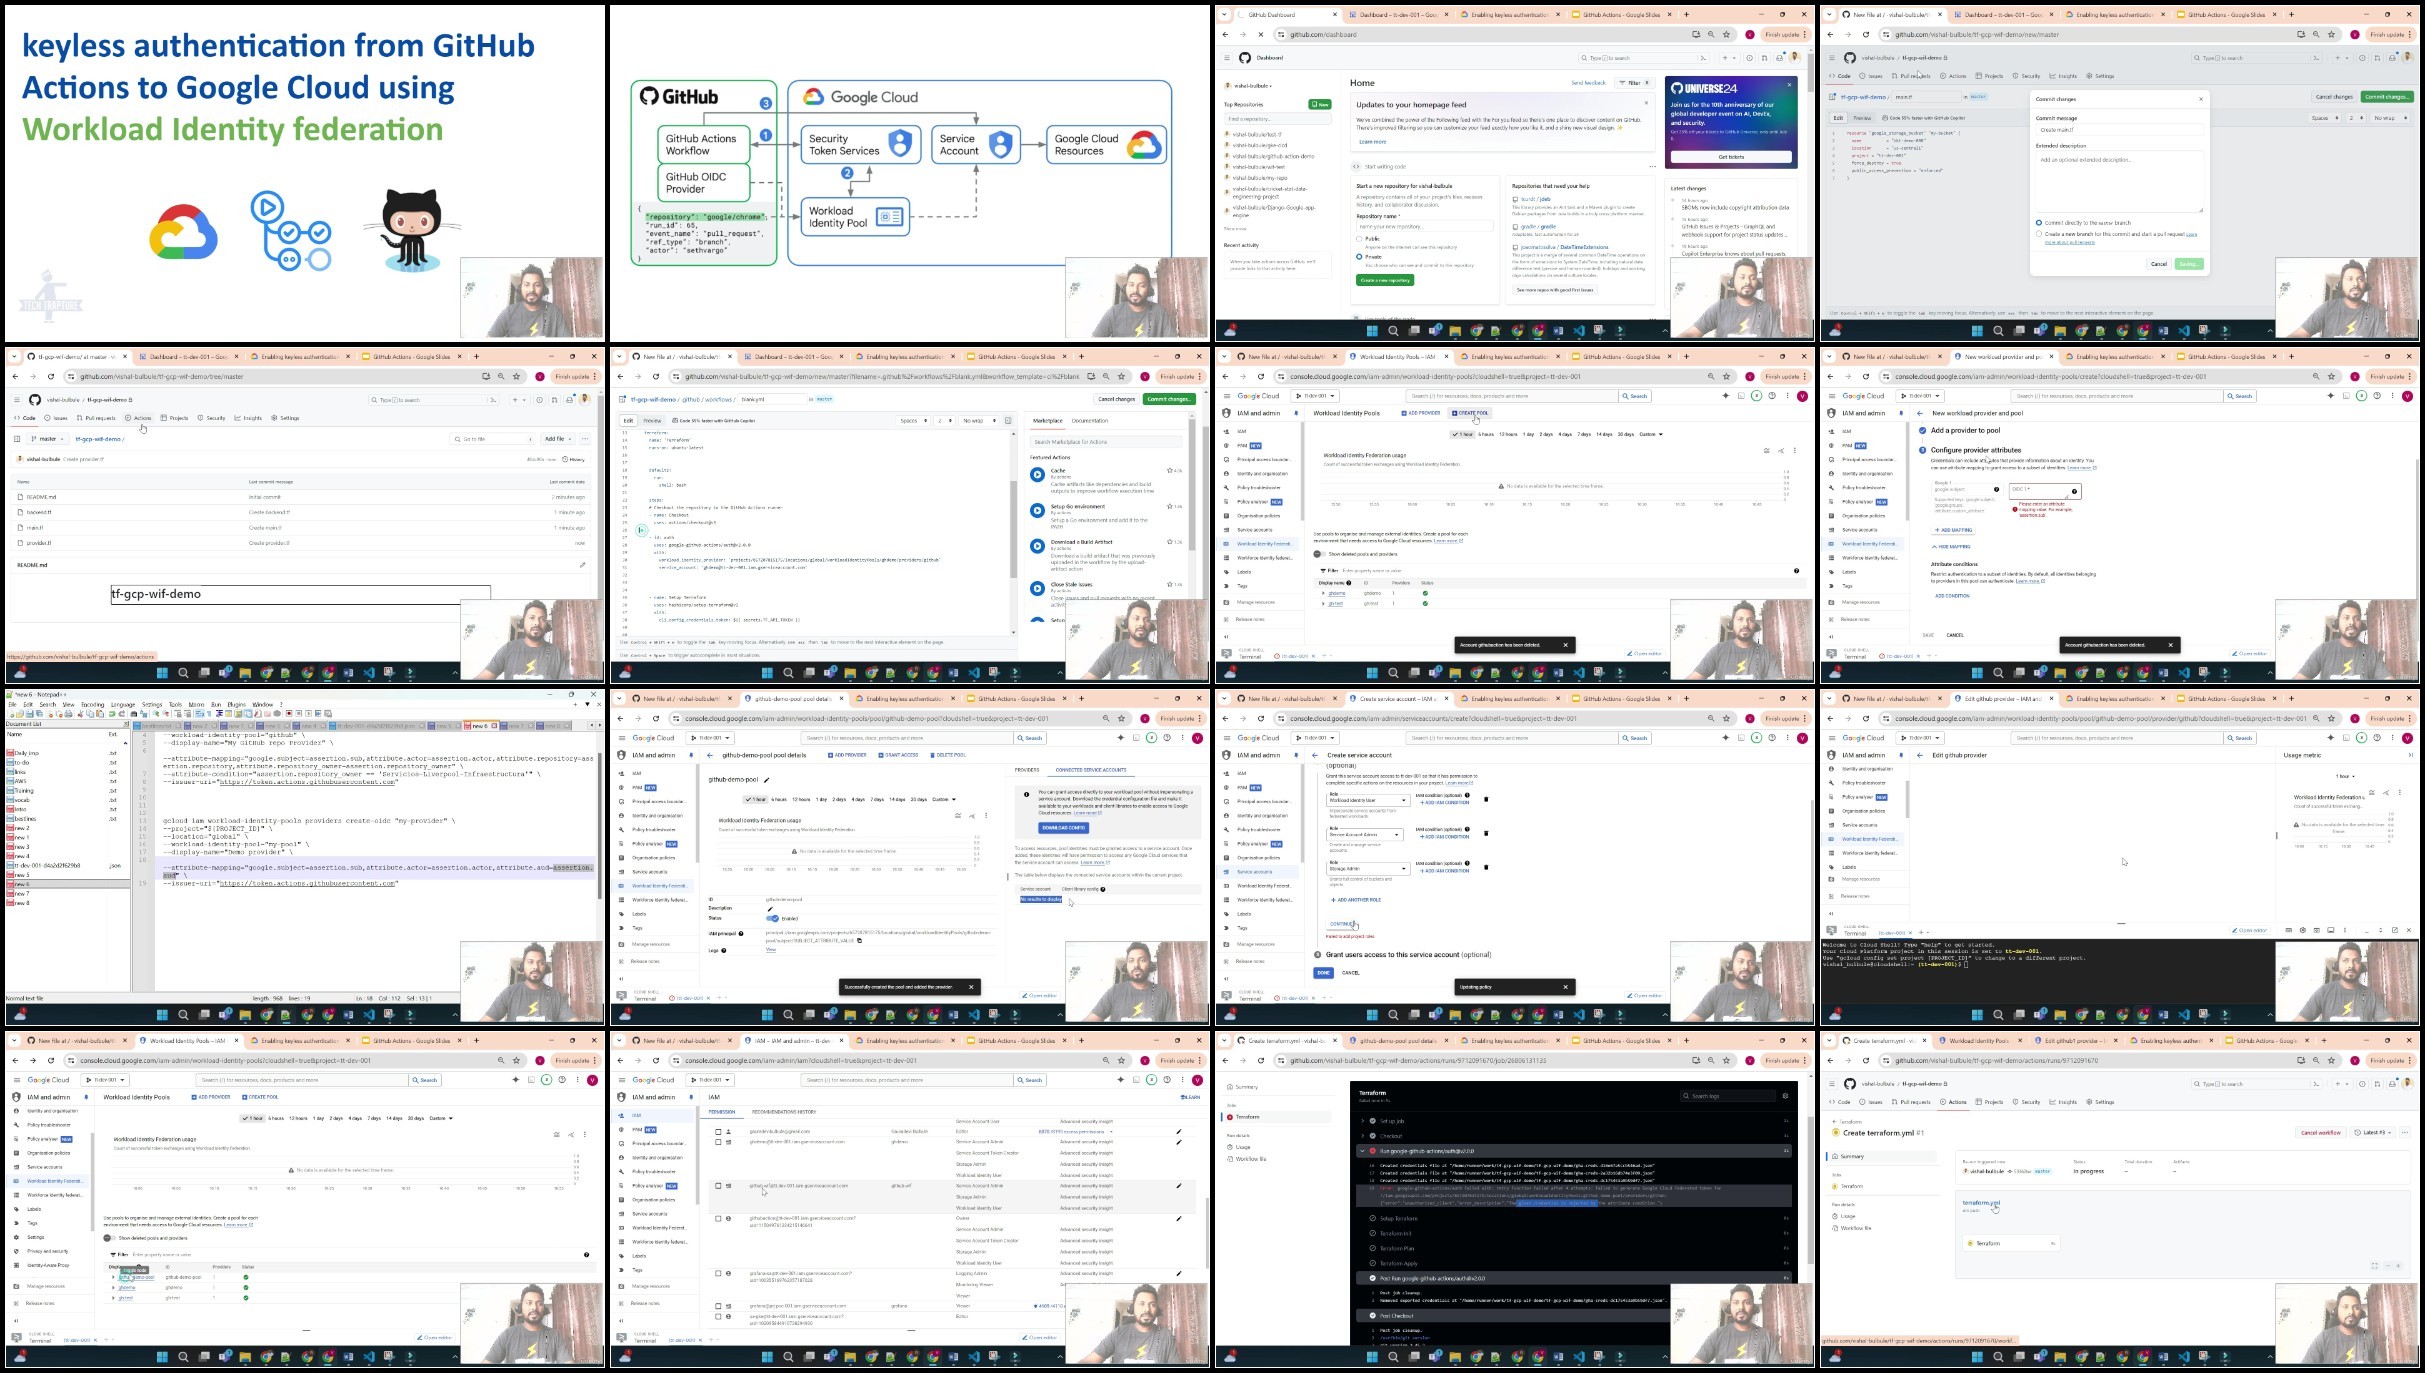The width and height of the screenshot is (2425, 1373).
Task: Click the README.md edit pencil icon
Action: click(x=582, y=565)
